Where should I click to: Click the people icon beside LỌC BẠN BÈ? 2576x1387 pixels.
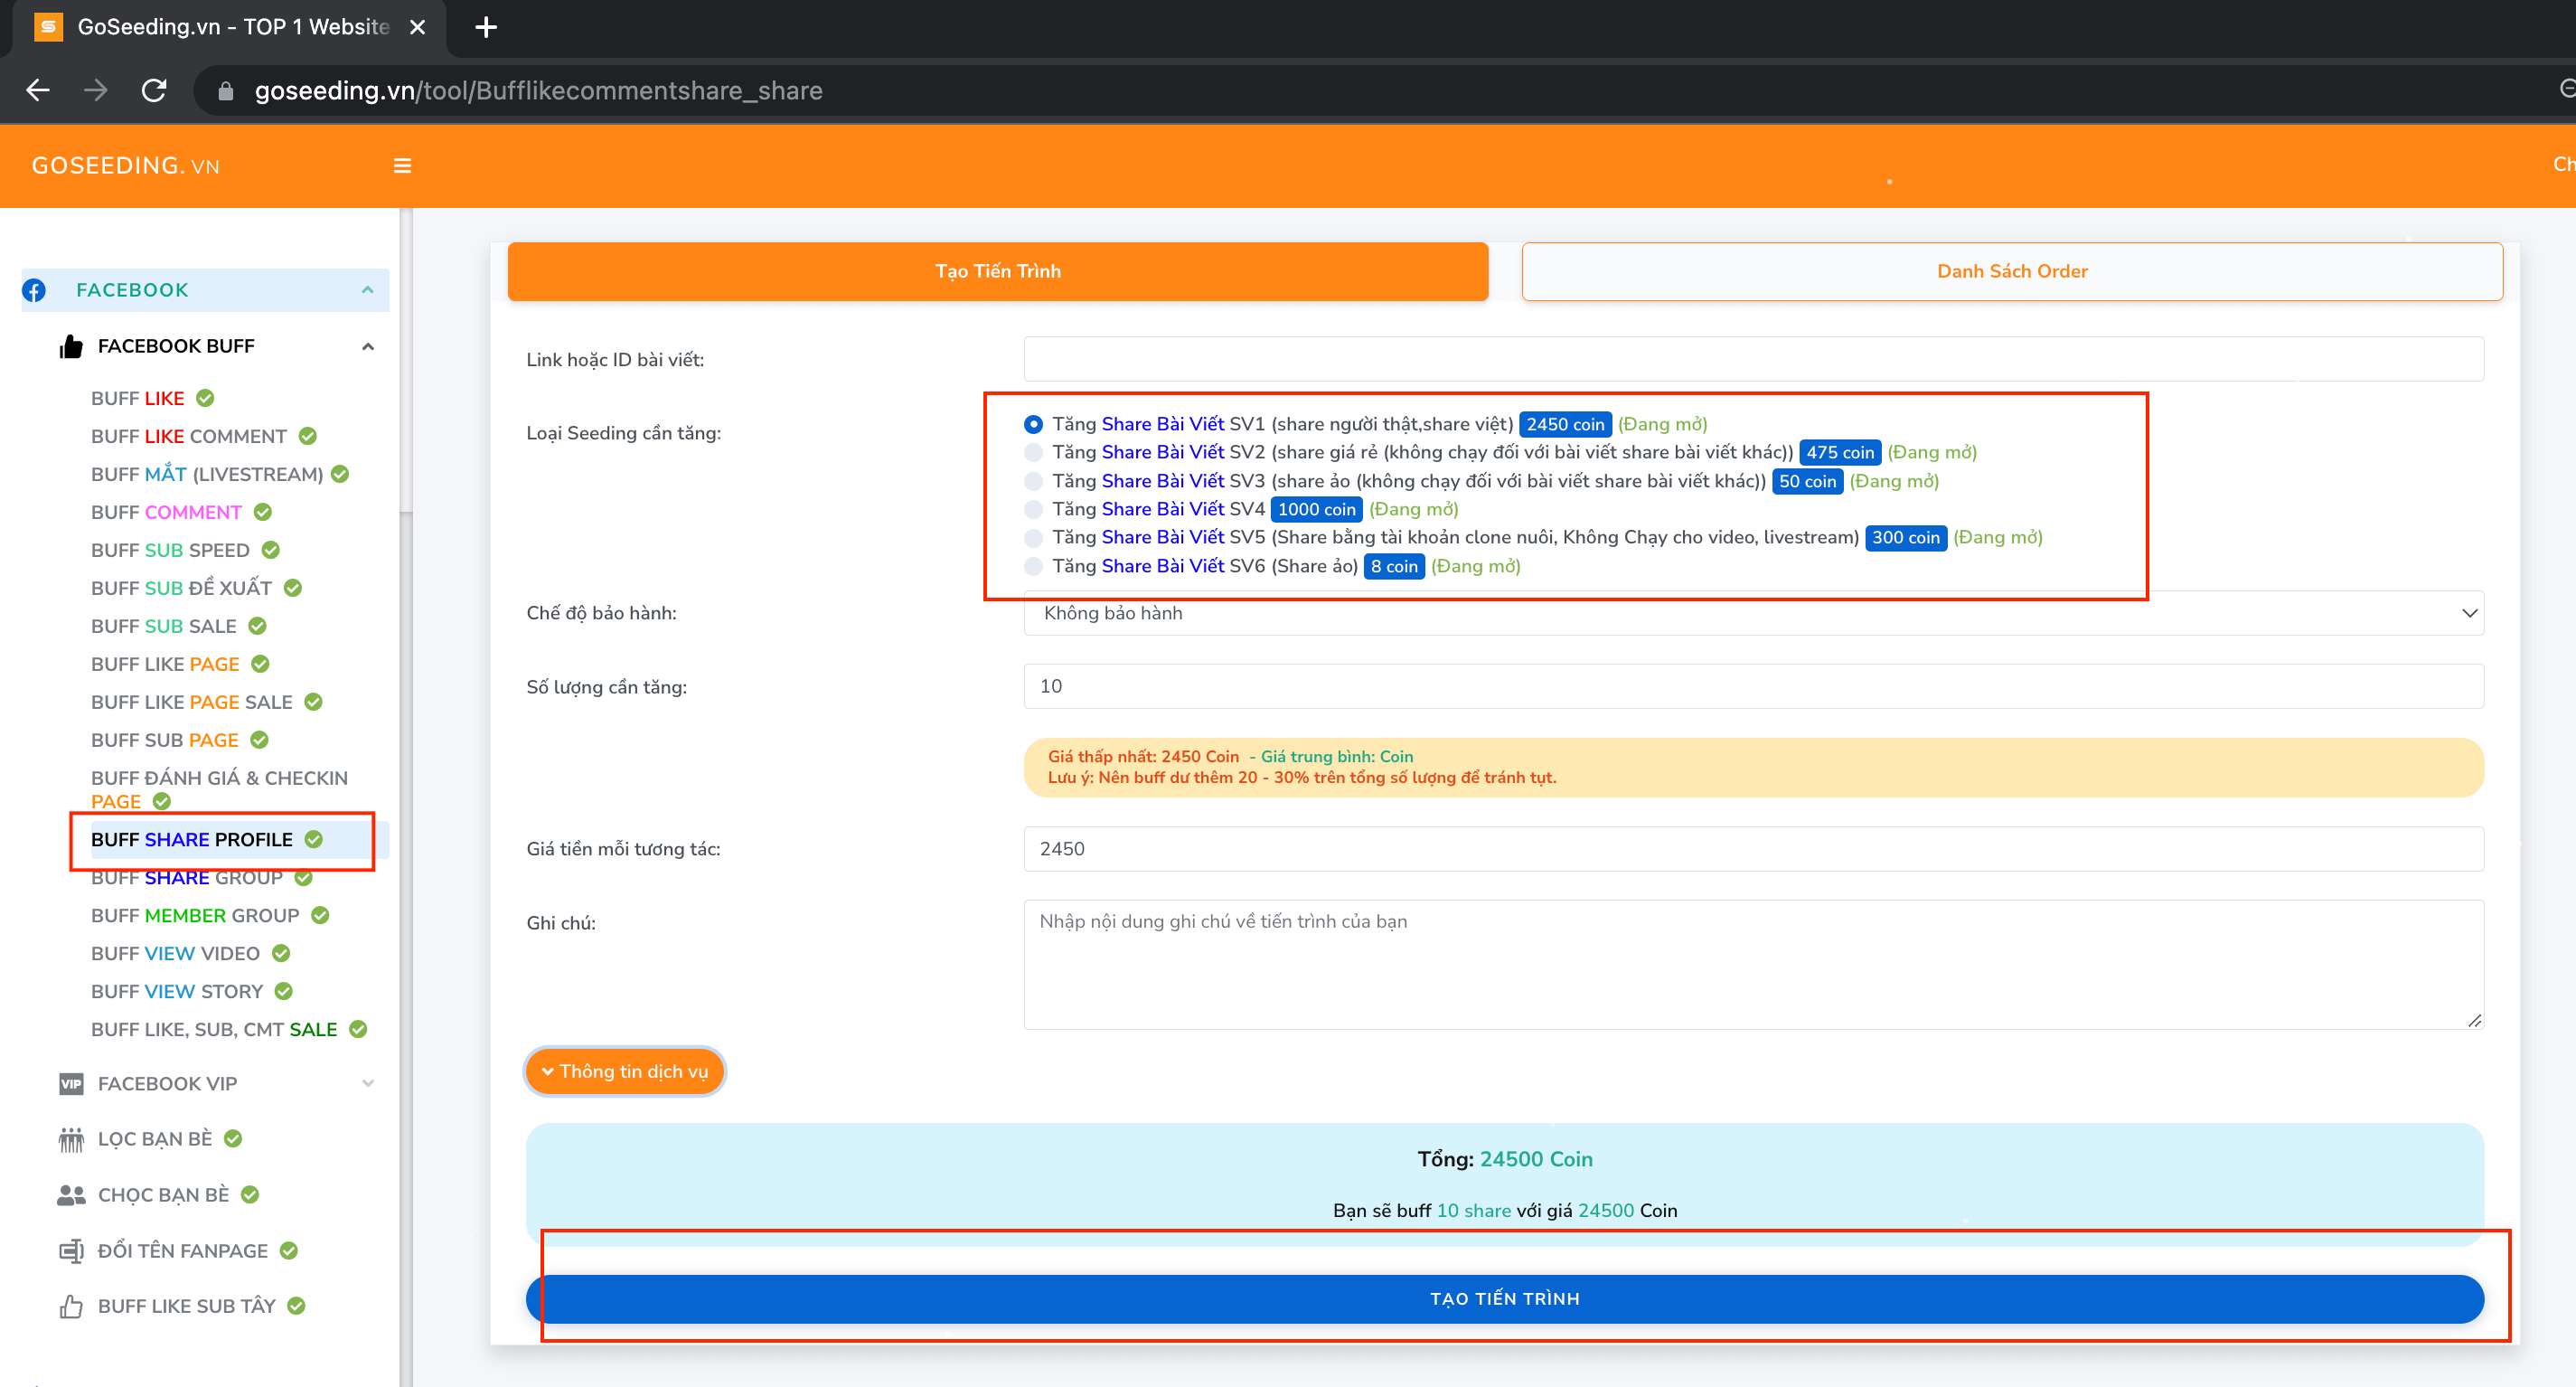tap(71, 1139)
